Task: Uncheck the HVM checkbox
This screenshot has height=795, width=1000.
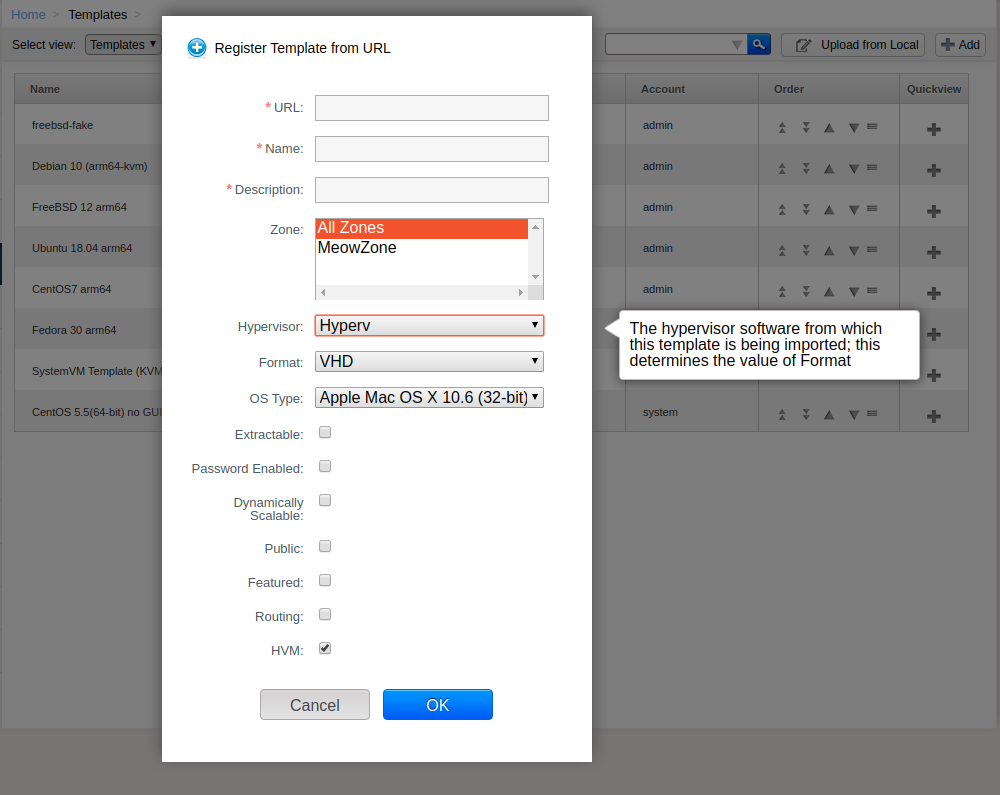Action: point(325,648)
